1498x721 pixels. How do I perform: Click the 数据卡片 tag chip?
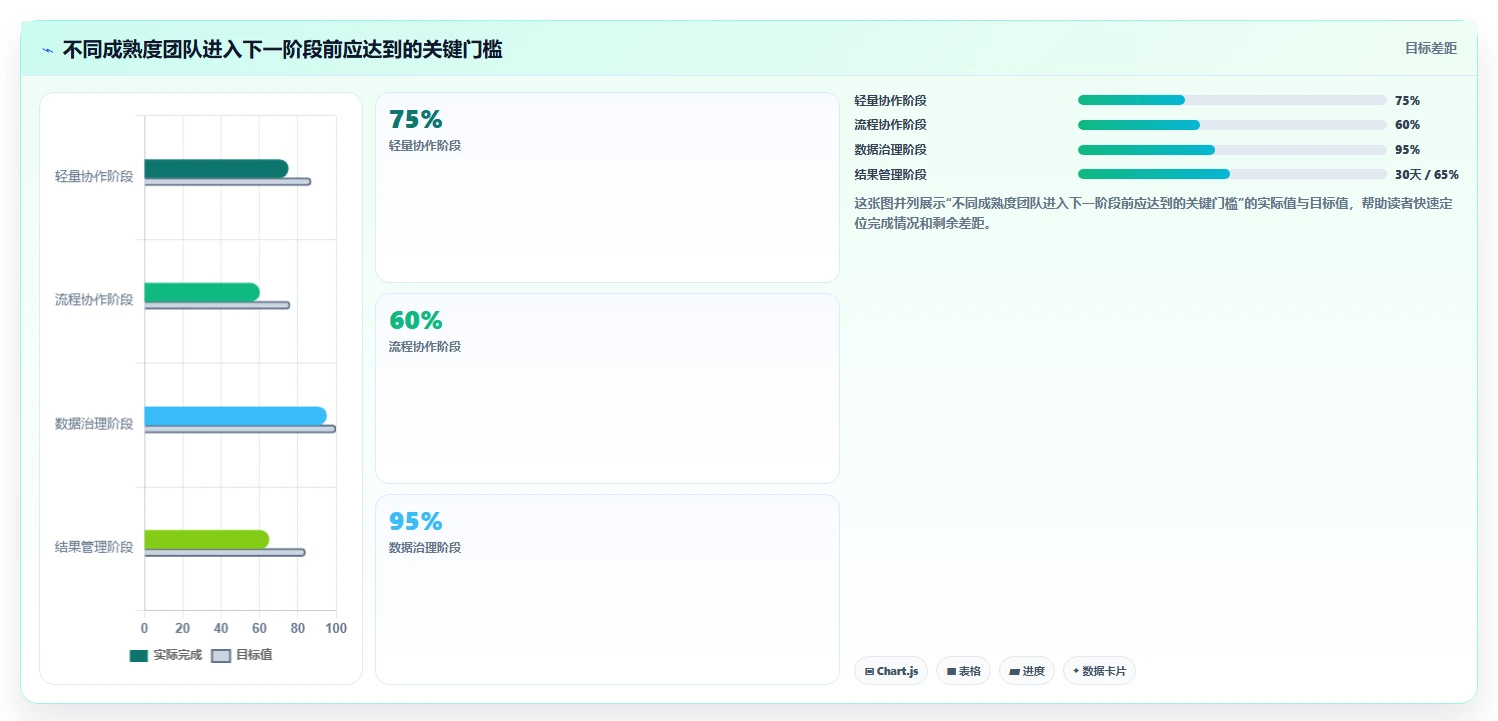[1099, 671]
